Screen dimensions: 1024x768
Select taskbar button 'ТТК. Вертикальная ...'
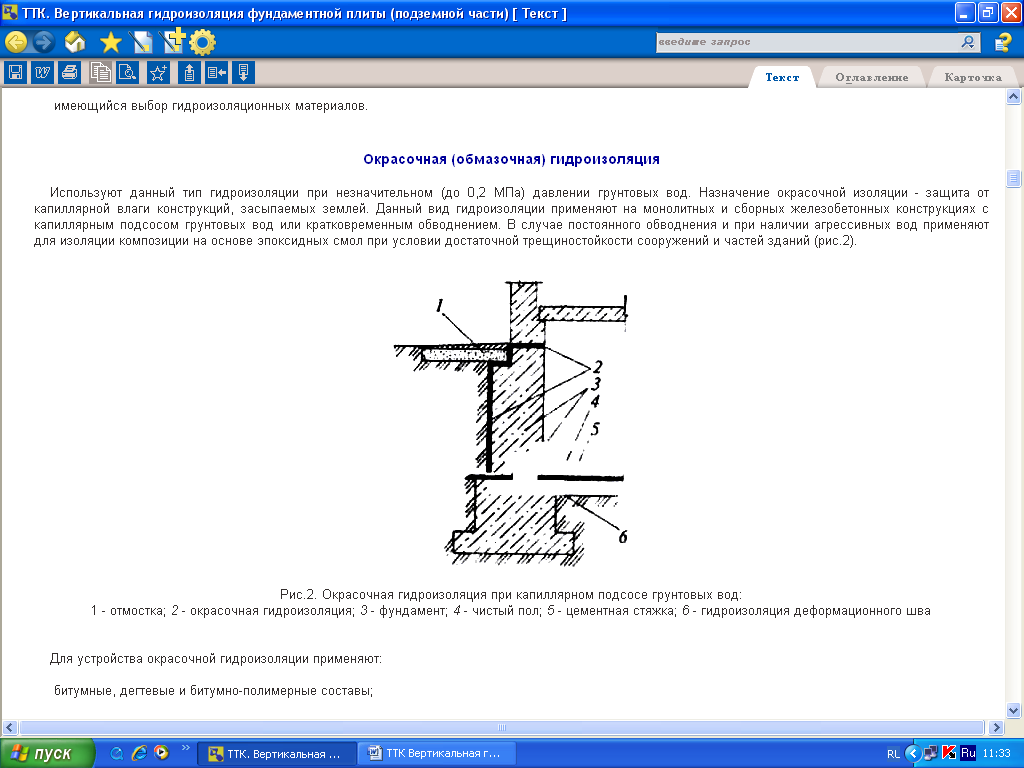(x=277, y=754)
